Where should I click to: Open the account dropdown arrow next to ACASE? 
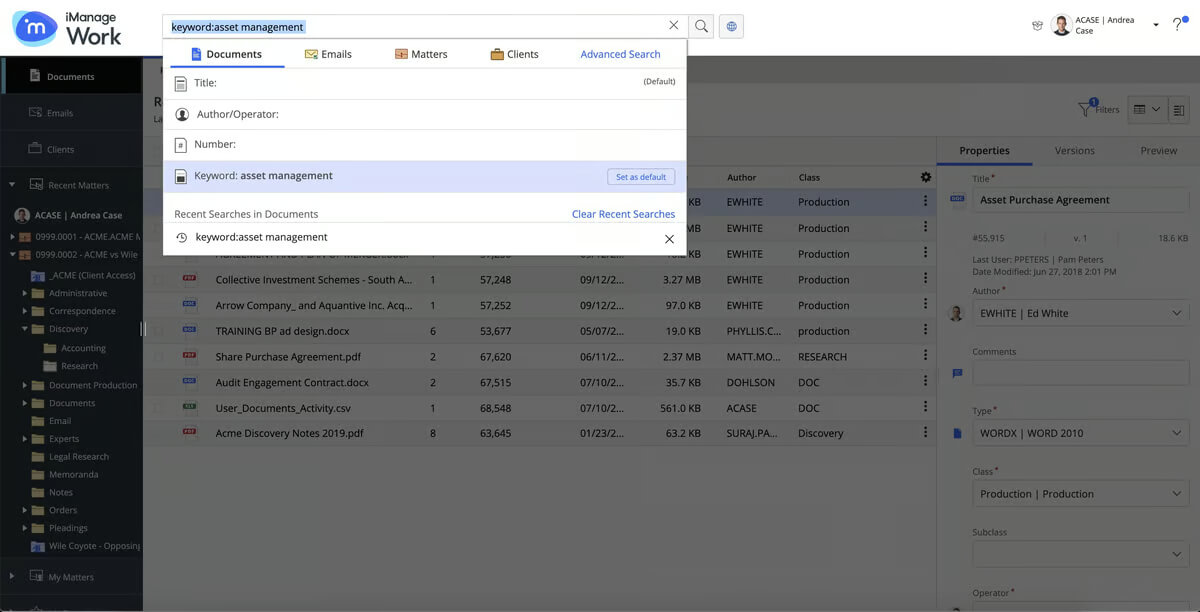[x=1156, y=25]
